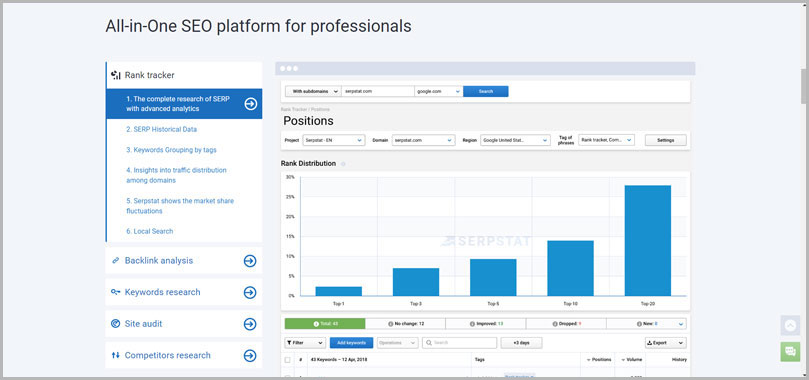Click the Add keywords button
This screenshot has width=809, height=380.
pos(351,343)
